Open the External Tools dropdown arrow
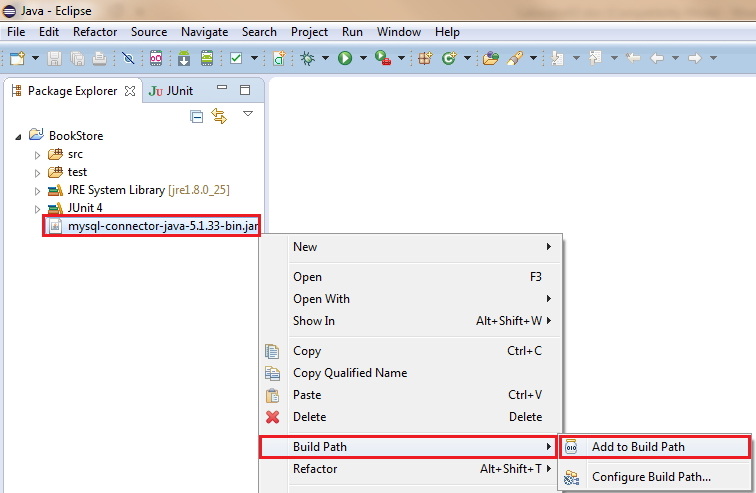Viewport: 756px width, 493px height. coord(401,58)
